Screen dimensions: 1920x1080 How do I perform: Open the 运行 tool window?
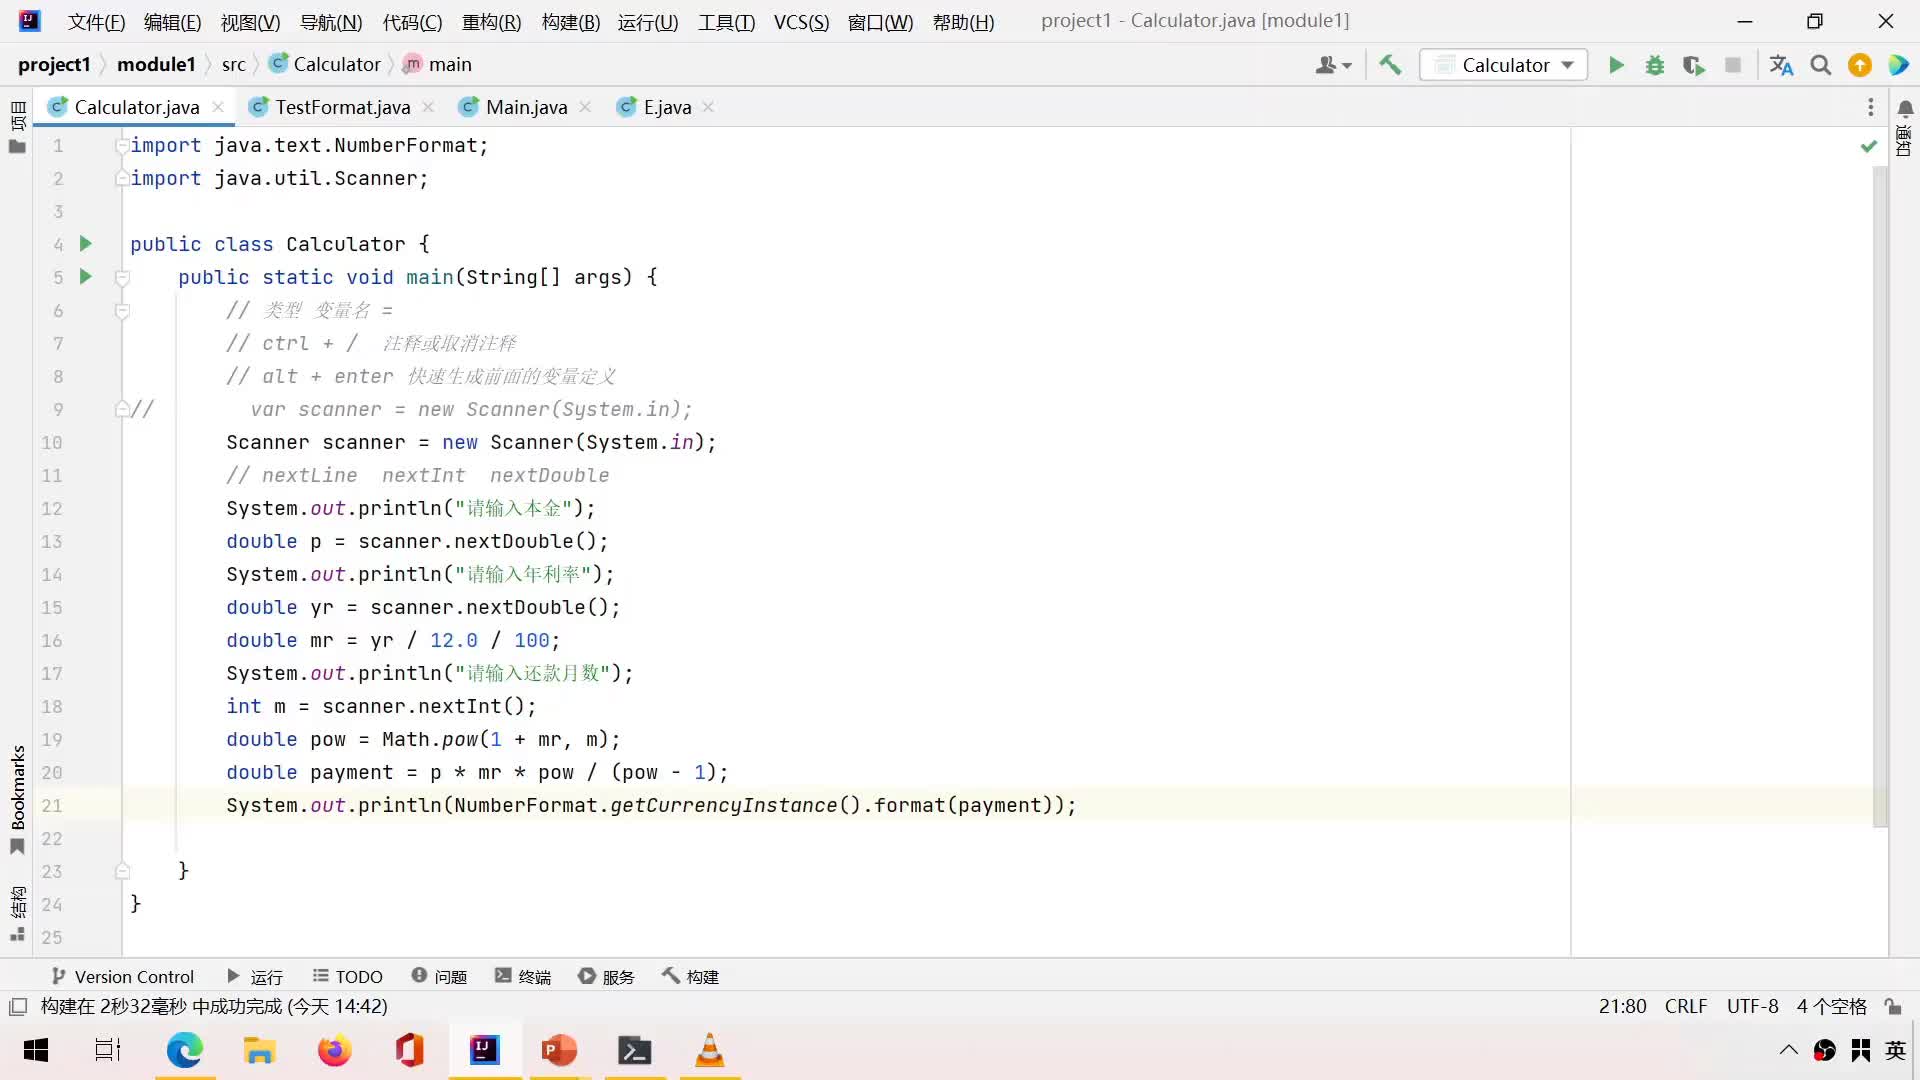[x=255, y=976]
